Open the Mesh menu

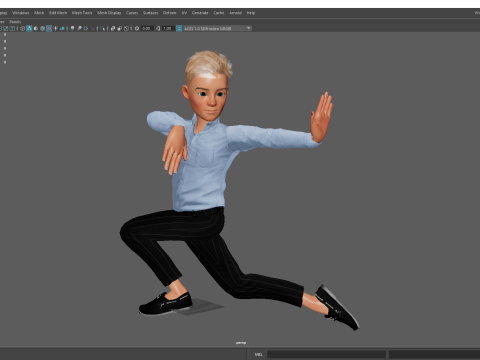(39, 13)
